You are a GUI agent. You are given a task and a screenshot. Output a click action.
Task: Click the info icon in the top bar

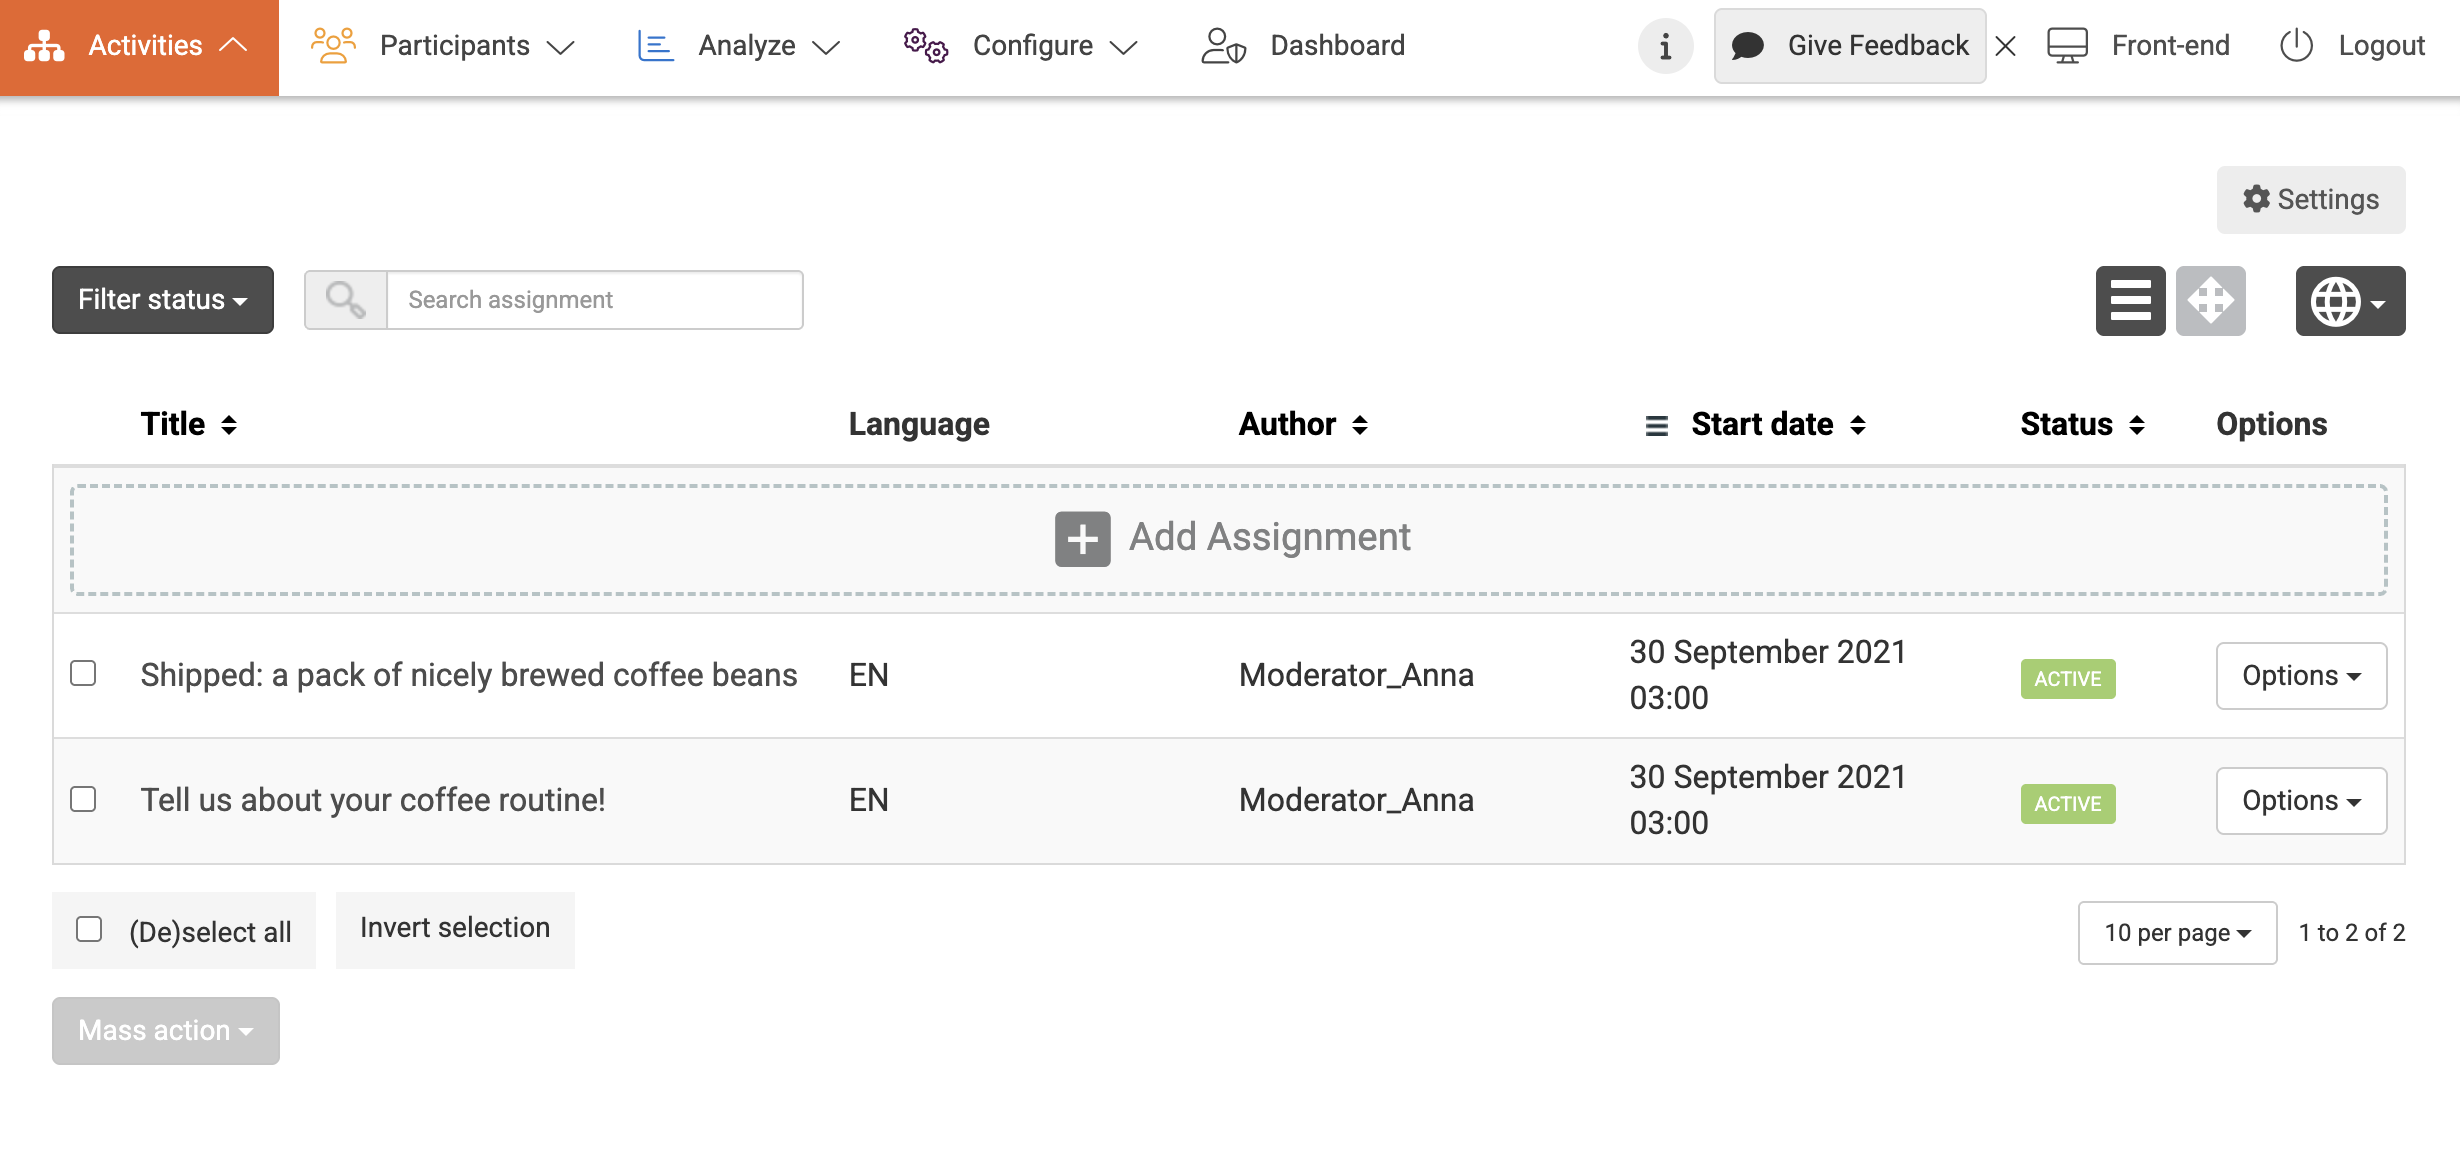[x=1665, y=46]
